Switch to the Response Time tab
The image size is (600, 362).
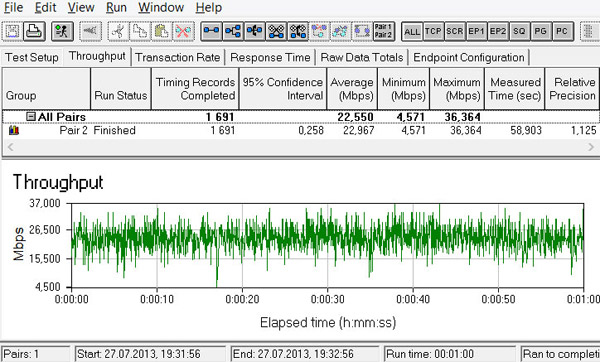(x=270, y=57)
